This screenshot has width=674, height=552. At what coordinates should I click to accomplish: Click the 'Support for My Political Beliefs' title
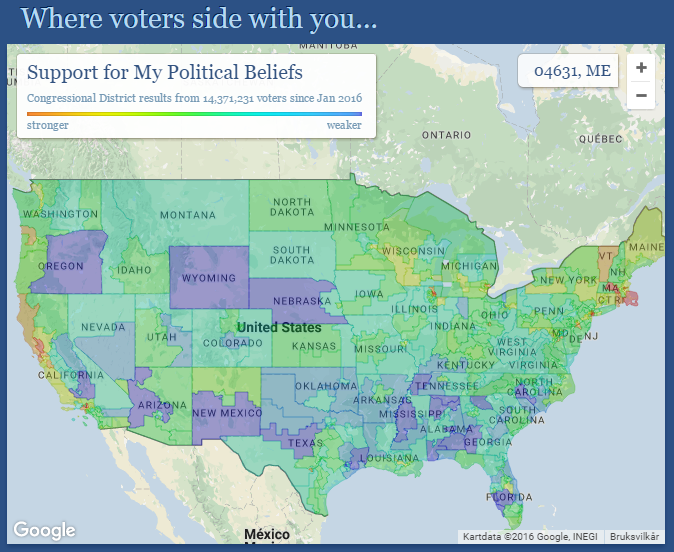pyautogui.click(x=165, y=72)
